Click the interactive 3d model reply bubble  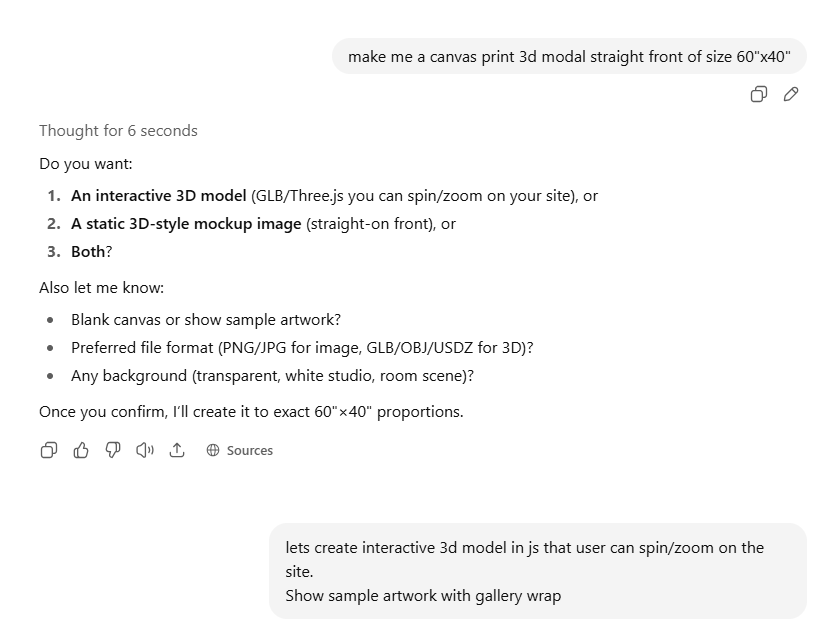[x=537, y=571]
